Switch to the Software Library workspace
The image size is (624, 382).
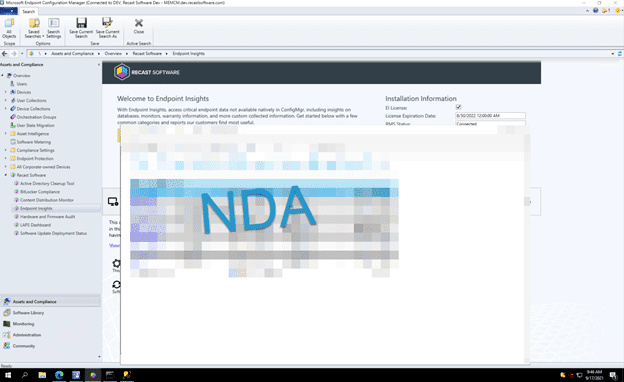(x=28, y=313)
